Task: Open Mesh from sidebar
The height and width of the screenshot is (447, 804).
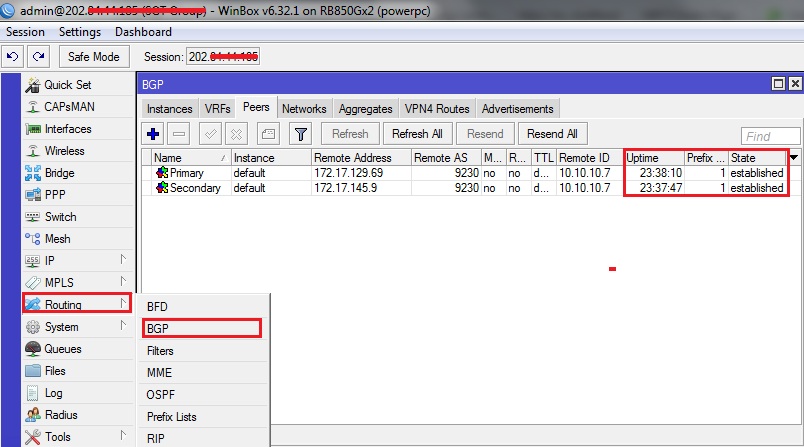Action: 78,239
